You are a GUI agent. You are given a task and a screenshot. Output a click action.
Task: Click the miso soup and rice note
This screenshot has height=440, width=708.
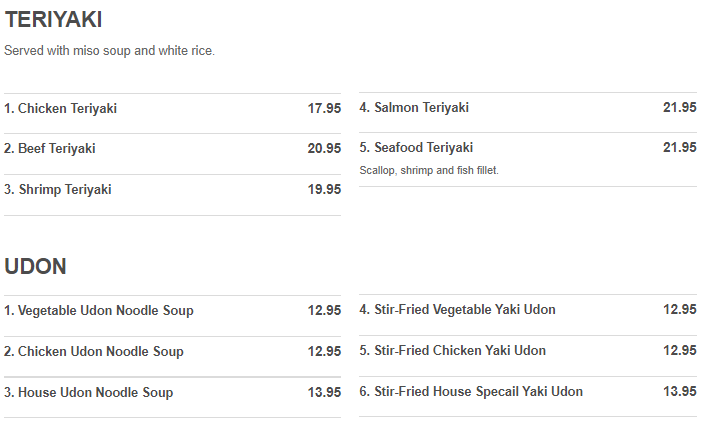109,51
